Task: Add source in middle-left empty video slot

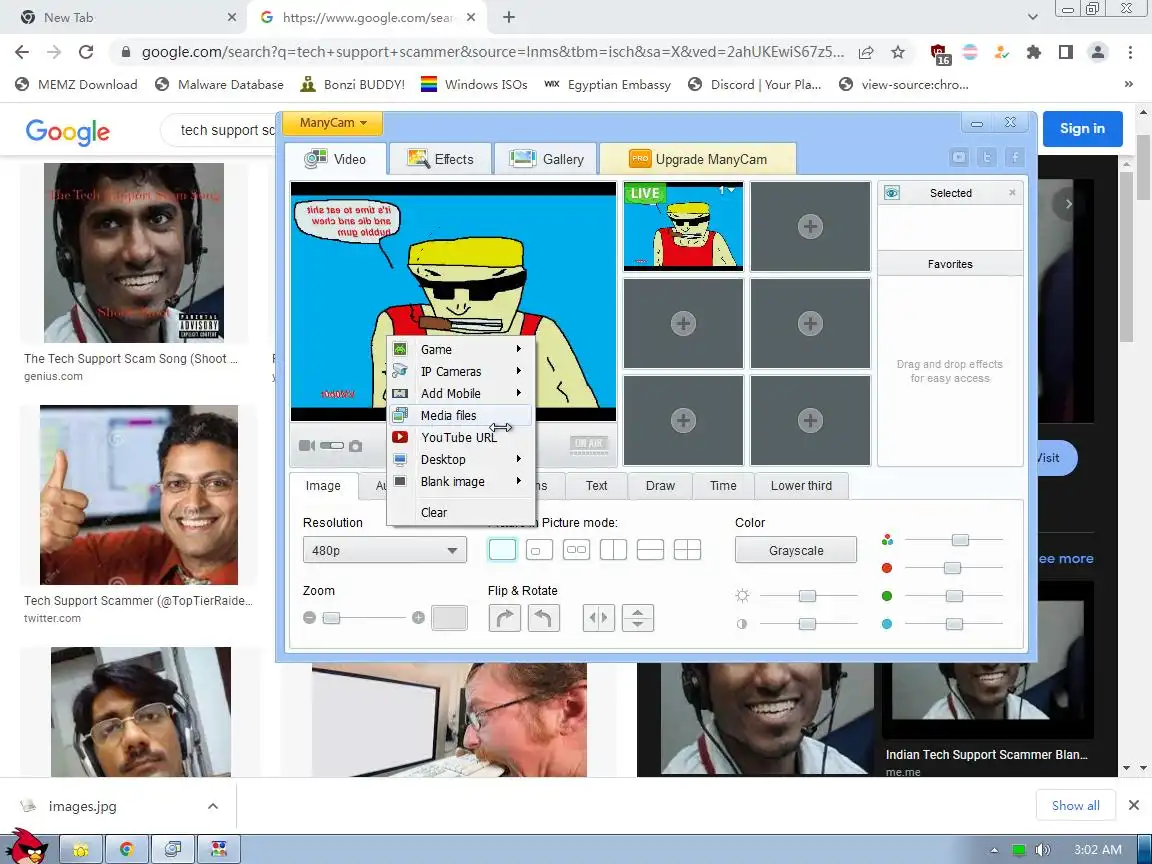Action: point(683,323)
